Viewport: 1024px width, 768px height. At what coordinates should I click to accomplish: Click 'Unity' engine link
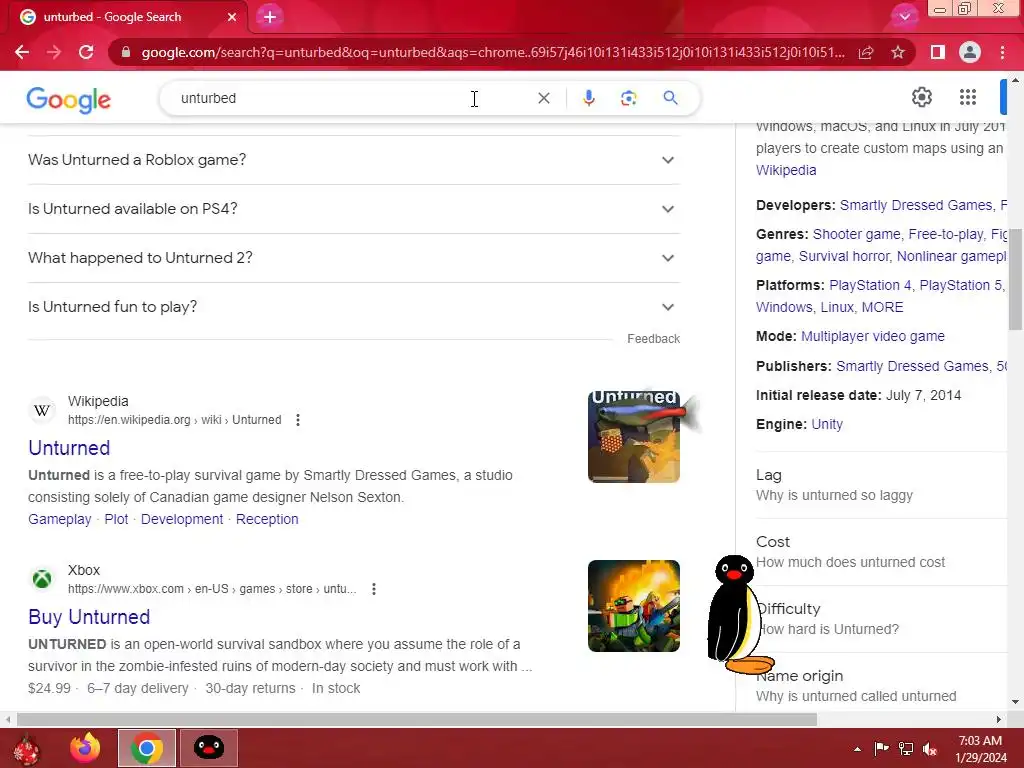[x=827, y=424]
